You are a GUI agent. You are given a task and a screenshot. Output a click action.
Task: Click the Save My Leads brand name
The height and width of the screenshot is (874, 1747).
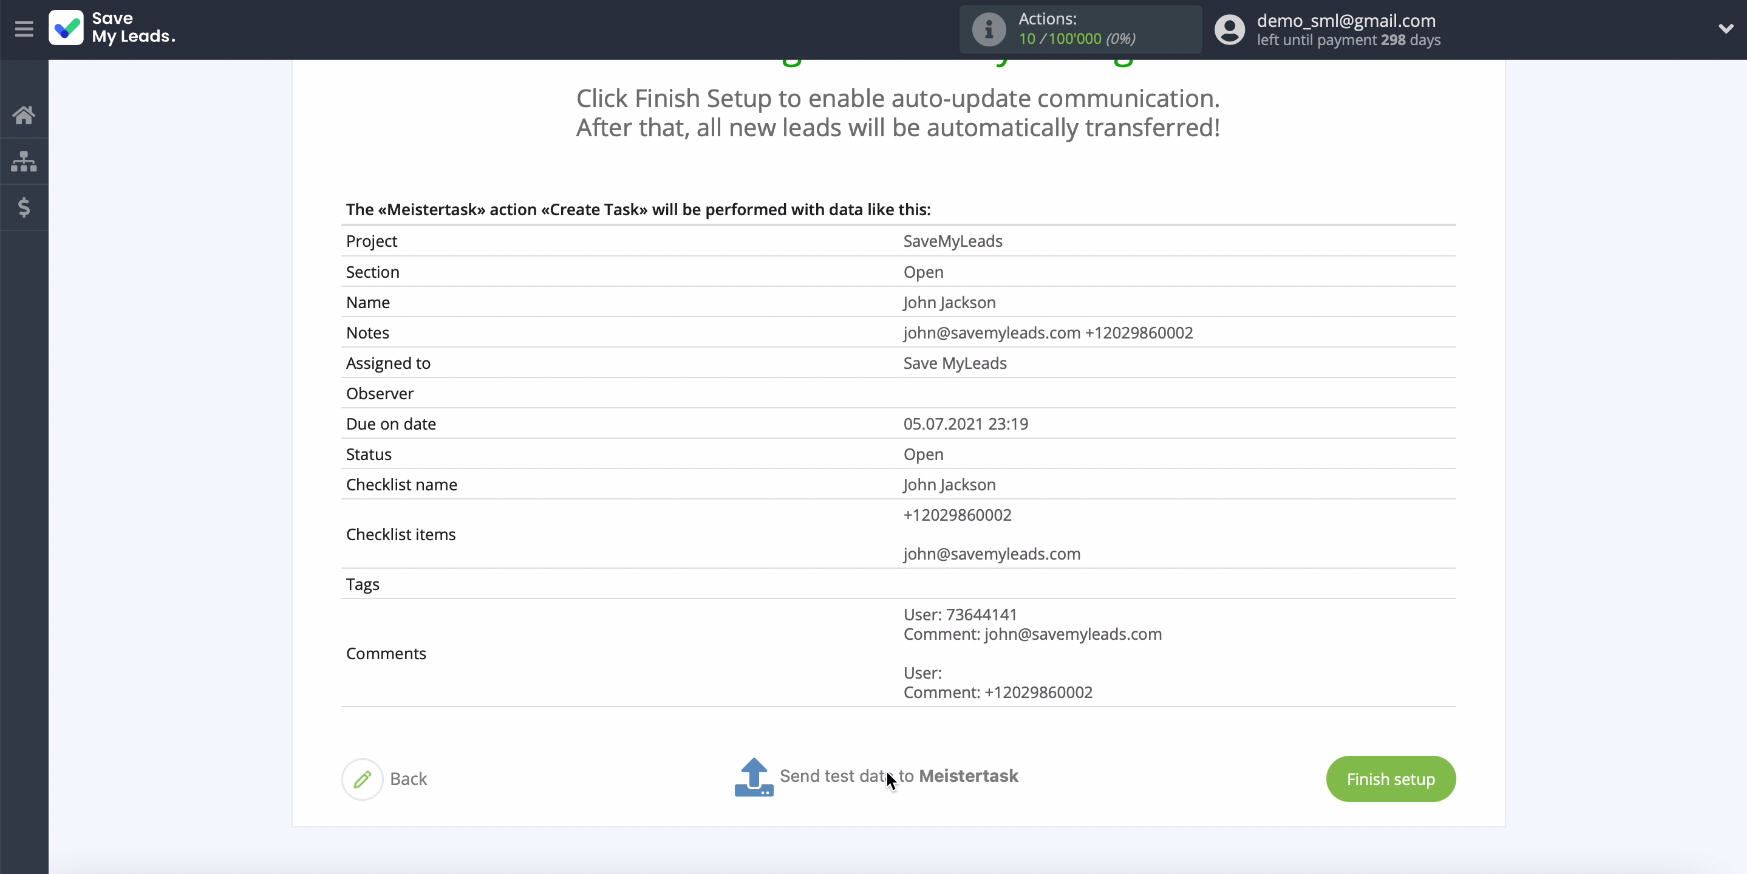click(x=133, y=27)
